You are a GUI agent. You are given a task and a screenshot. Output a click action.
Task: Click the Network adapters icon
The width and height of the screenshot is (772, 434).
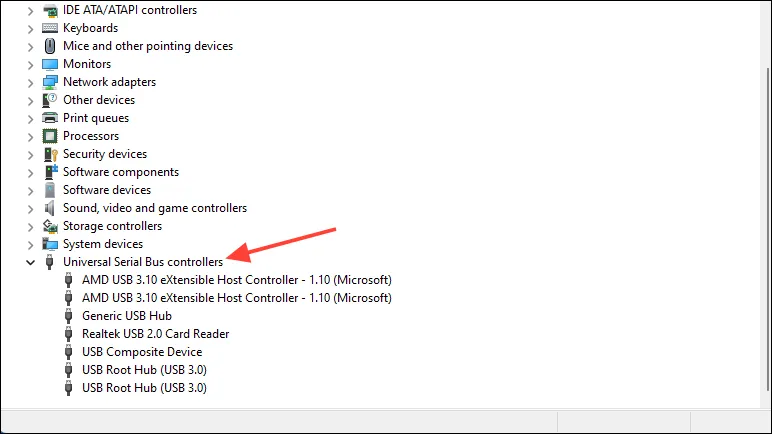point(50,82)
